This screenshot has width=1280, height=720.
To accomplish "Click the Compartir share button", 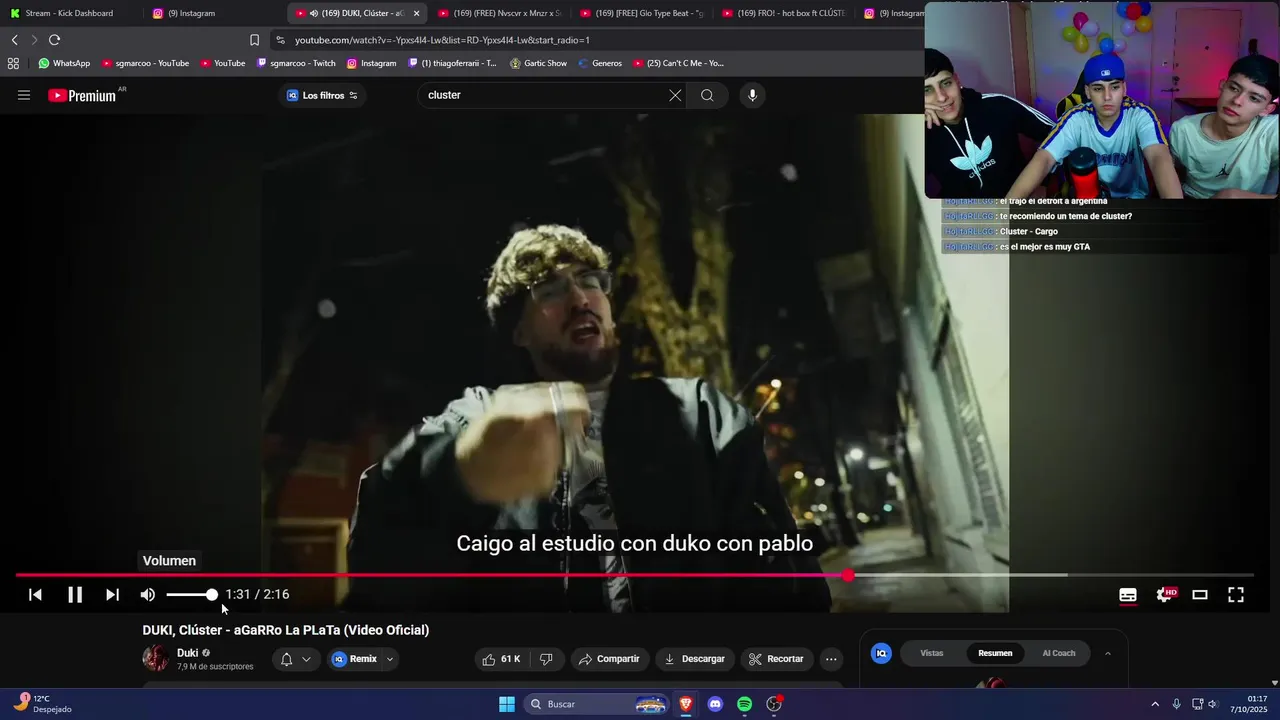I will tap(609, 659).
